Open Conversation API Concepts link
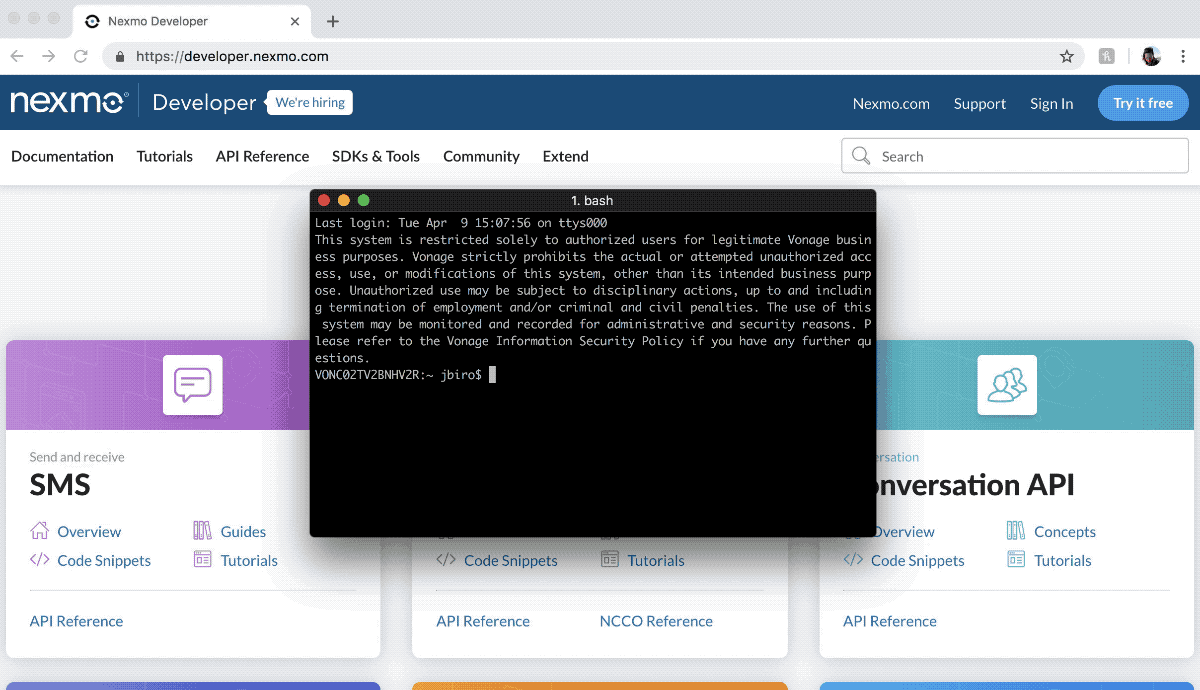1200x690 pixels. (1065, 532)
